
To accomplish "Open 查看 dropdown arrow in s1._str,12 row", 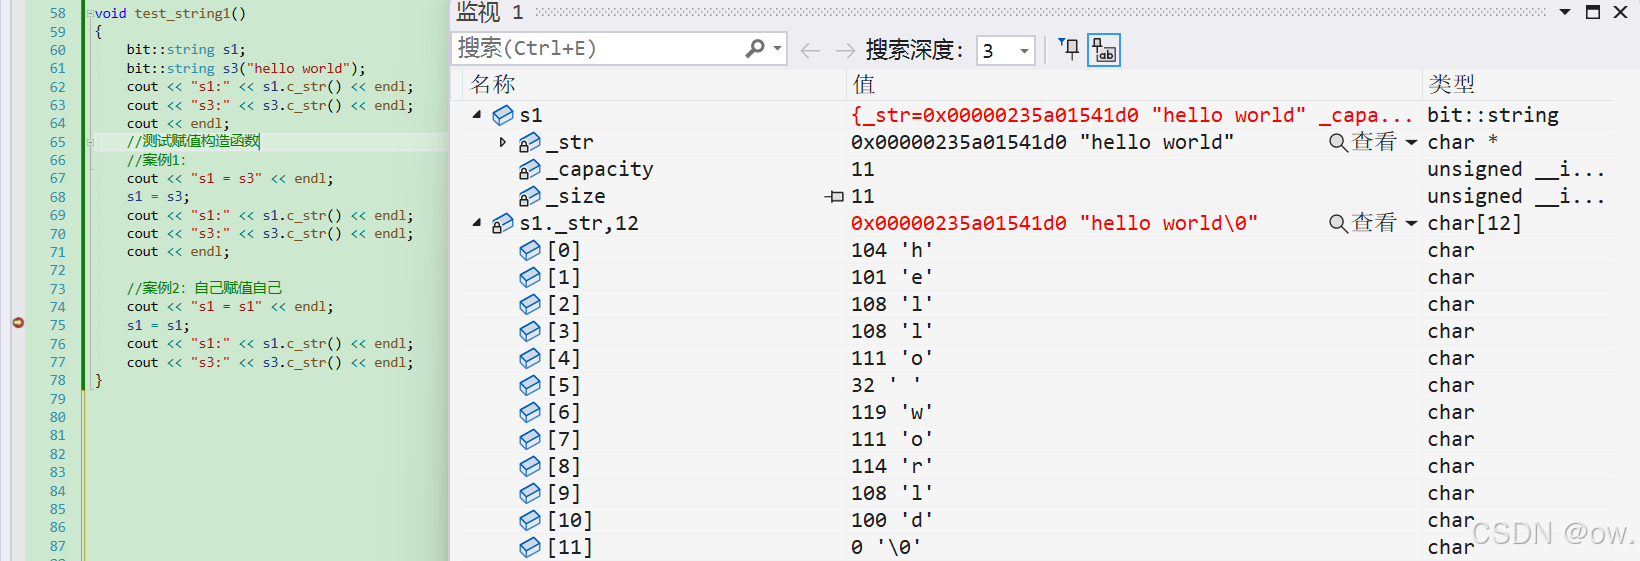I will point(1411,223).
